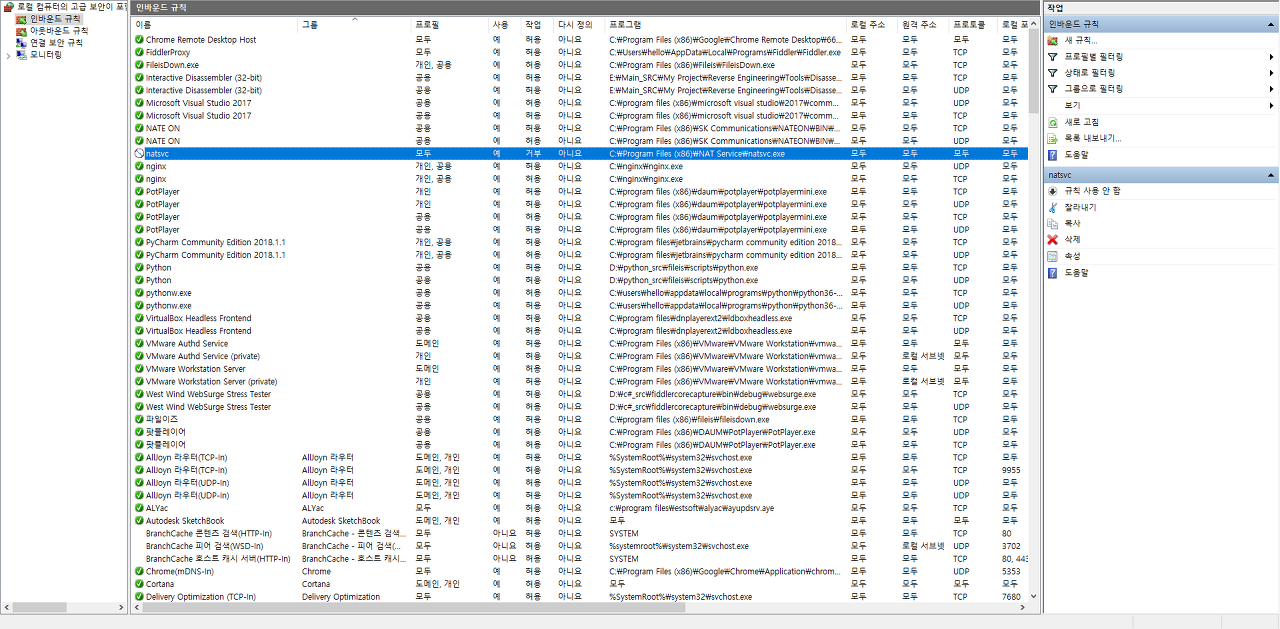Click green check icon of FileisDown.exe rule
This screenshot has height=629, width=1280.
(x=139, y=65)
